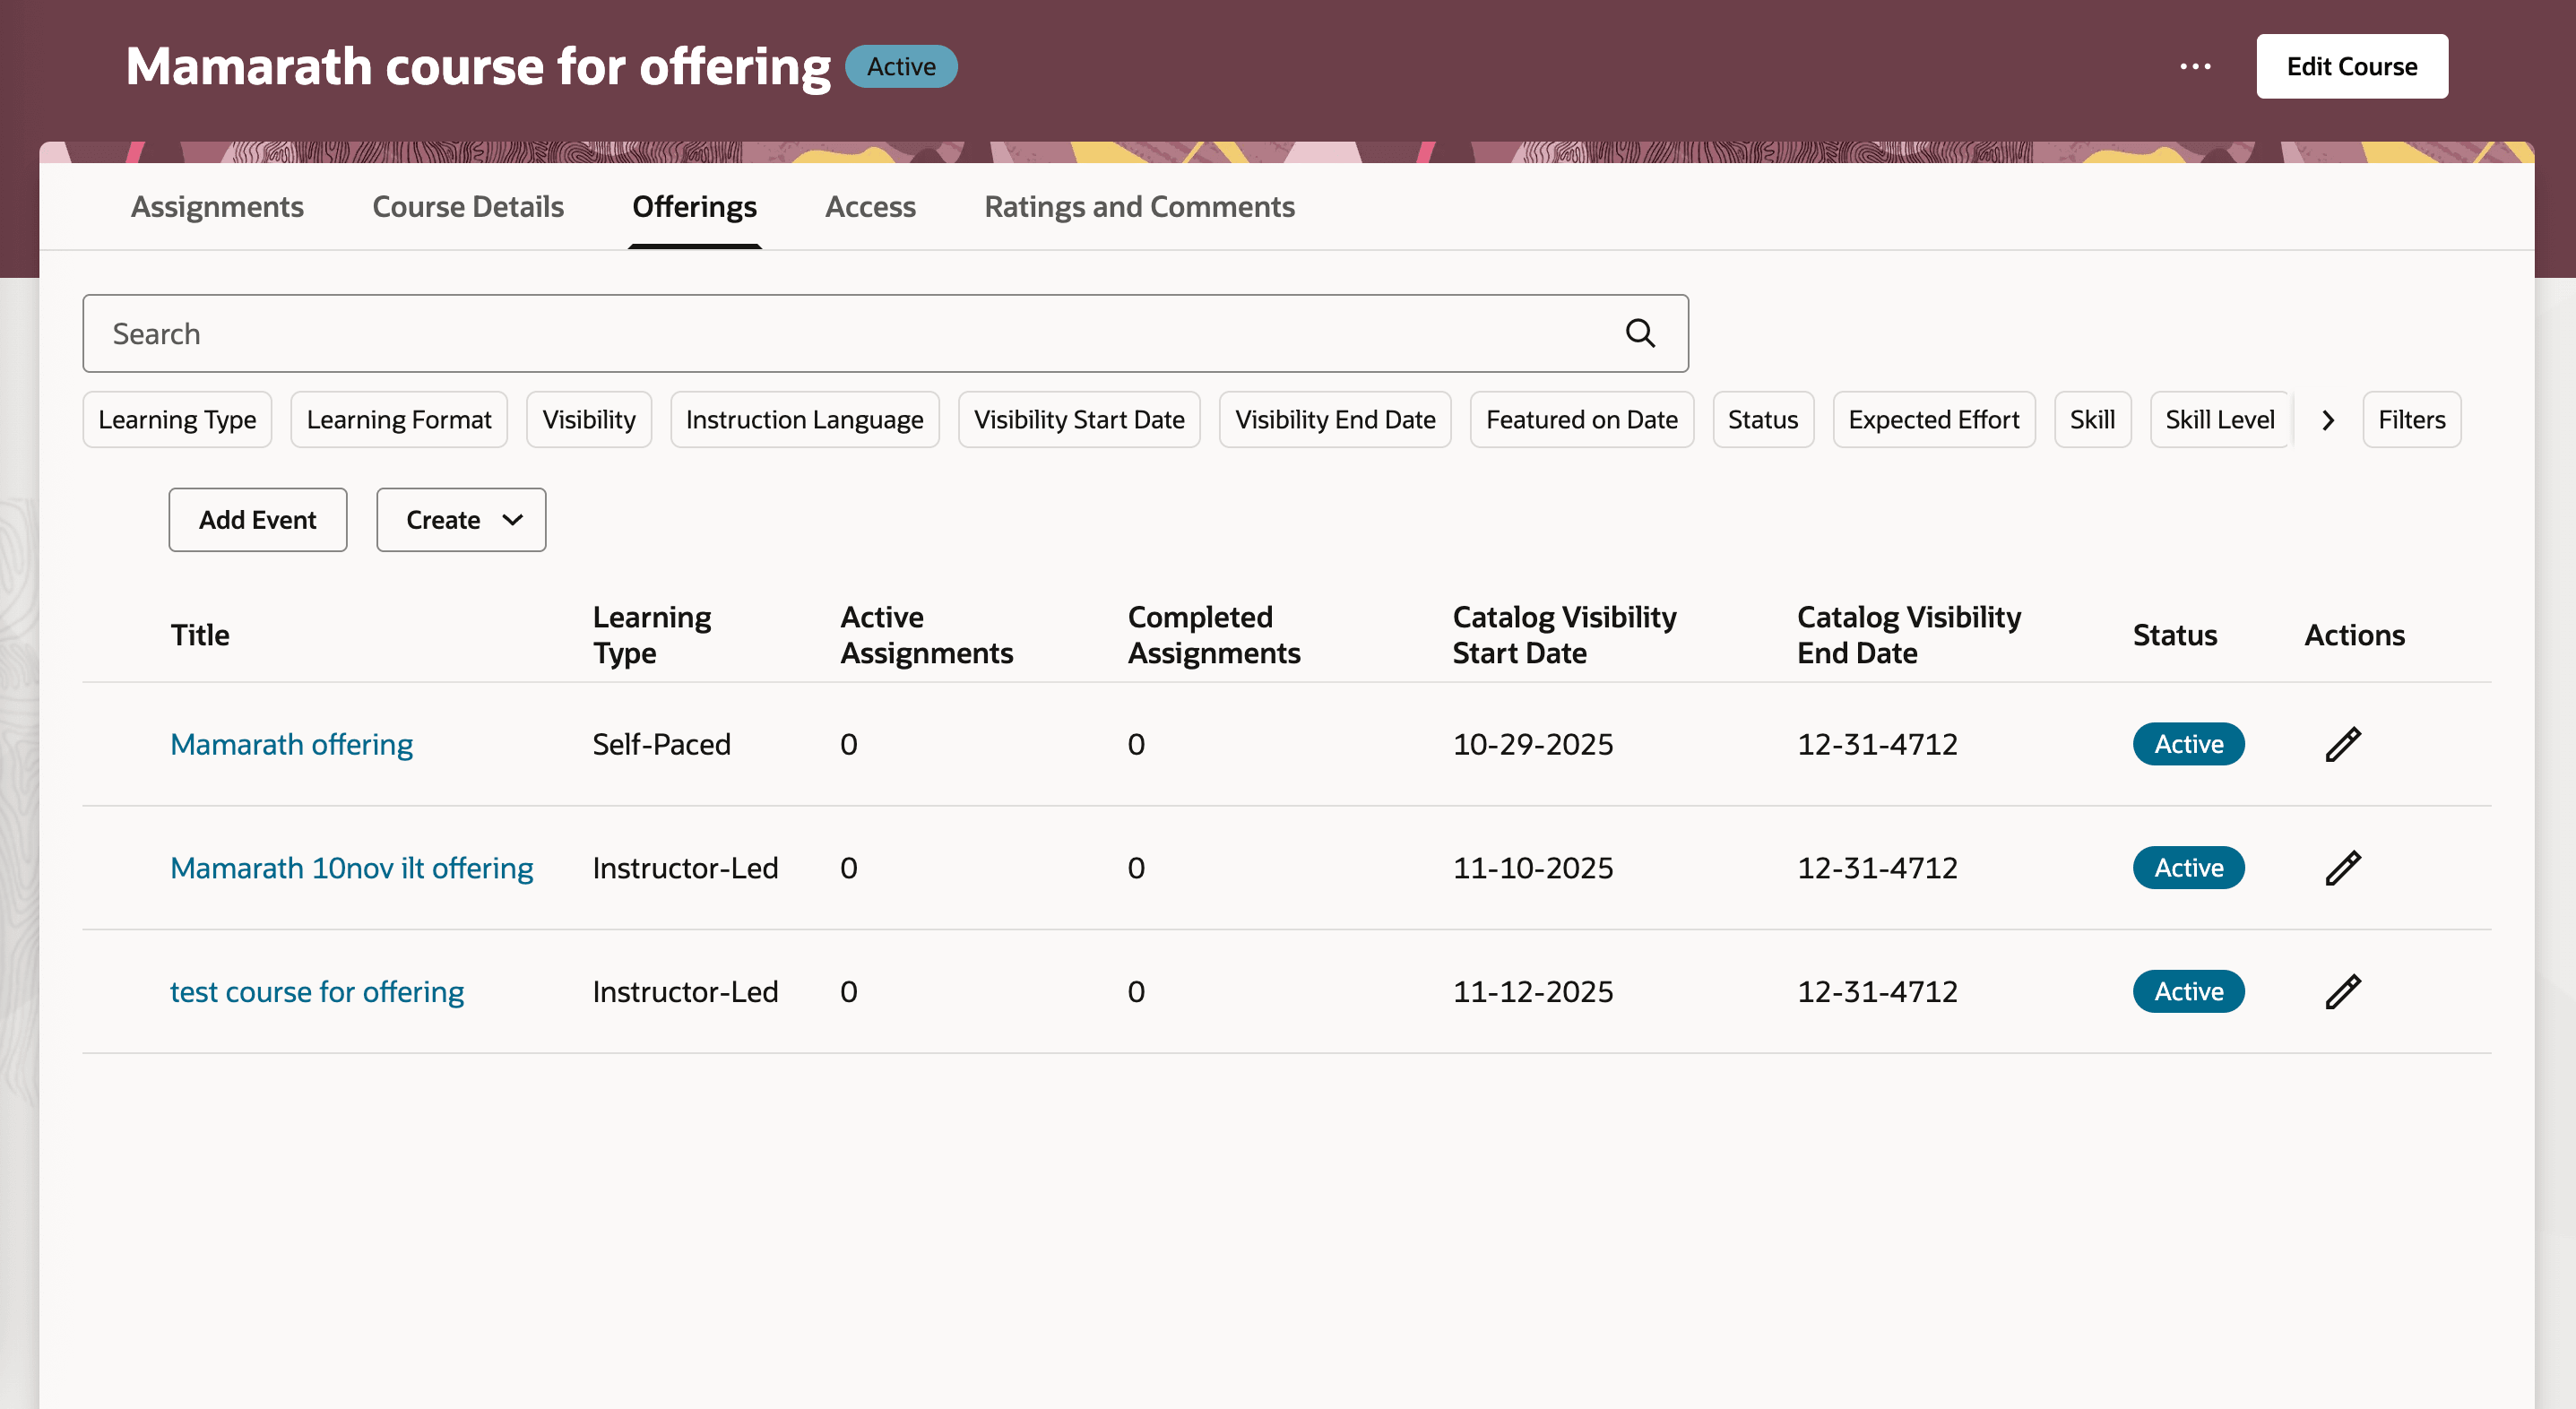Viewport: 2576px width, 1409px height.
Task: Click the Active status pill for Mamarath offering
Action: tap(2188, 744)
